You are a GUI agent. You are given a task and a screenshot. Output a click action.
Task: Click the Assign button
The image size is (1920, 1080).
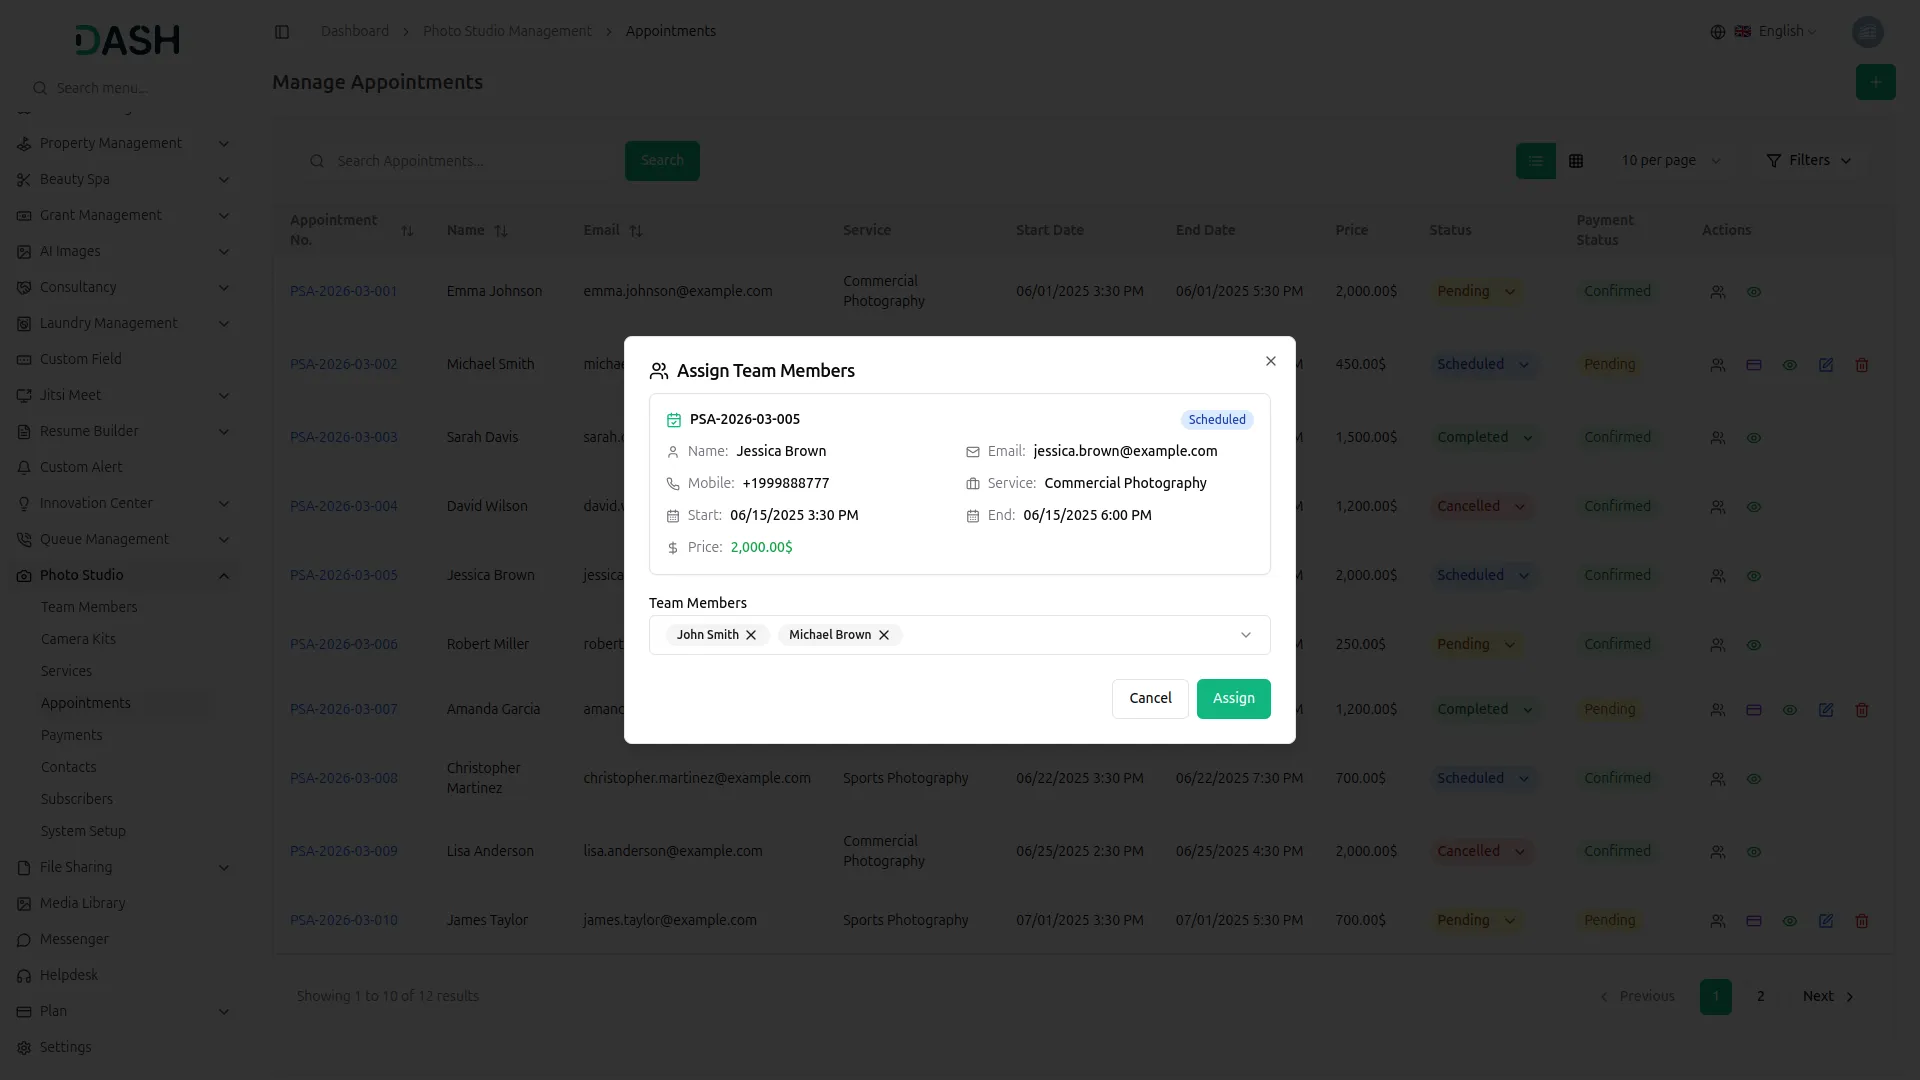pyautogui.click(x=1233, y=698)
